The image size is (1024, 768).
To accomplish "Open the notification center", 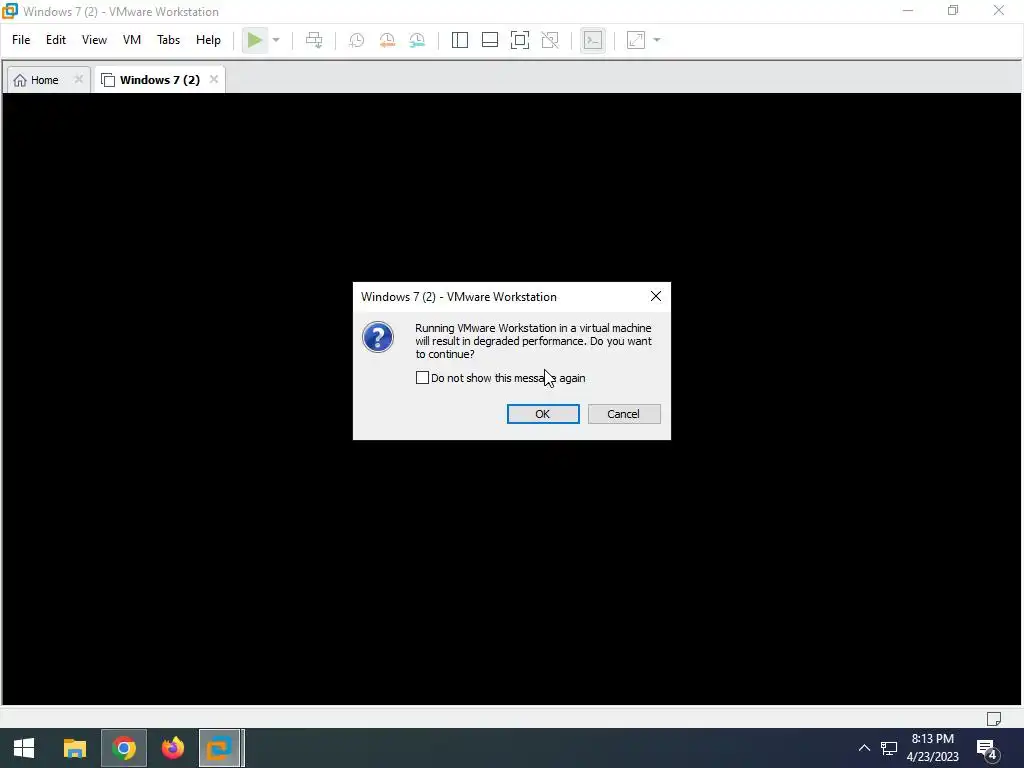I will pyautogui.click(x=989, y=749).
